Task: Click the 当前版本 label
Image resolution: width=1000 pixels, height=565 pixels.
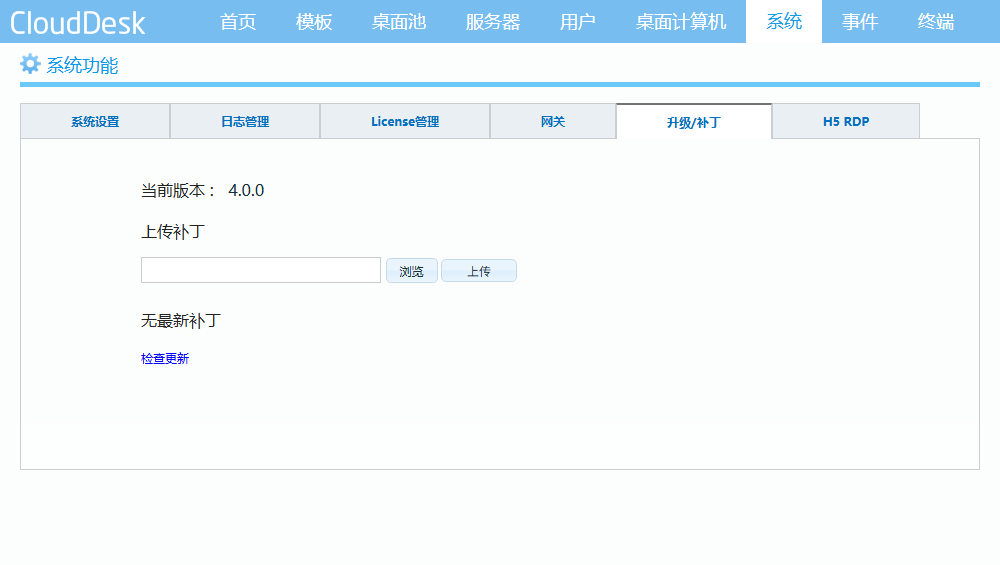Action: [178, 191]
